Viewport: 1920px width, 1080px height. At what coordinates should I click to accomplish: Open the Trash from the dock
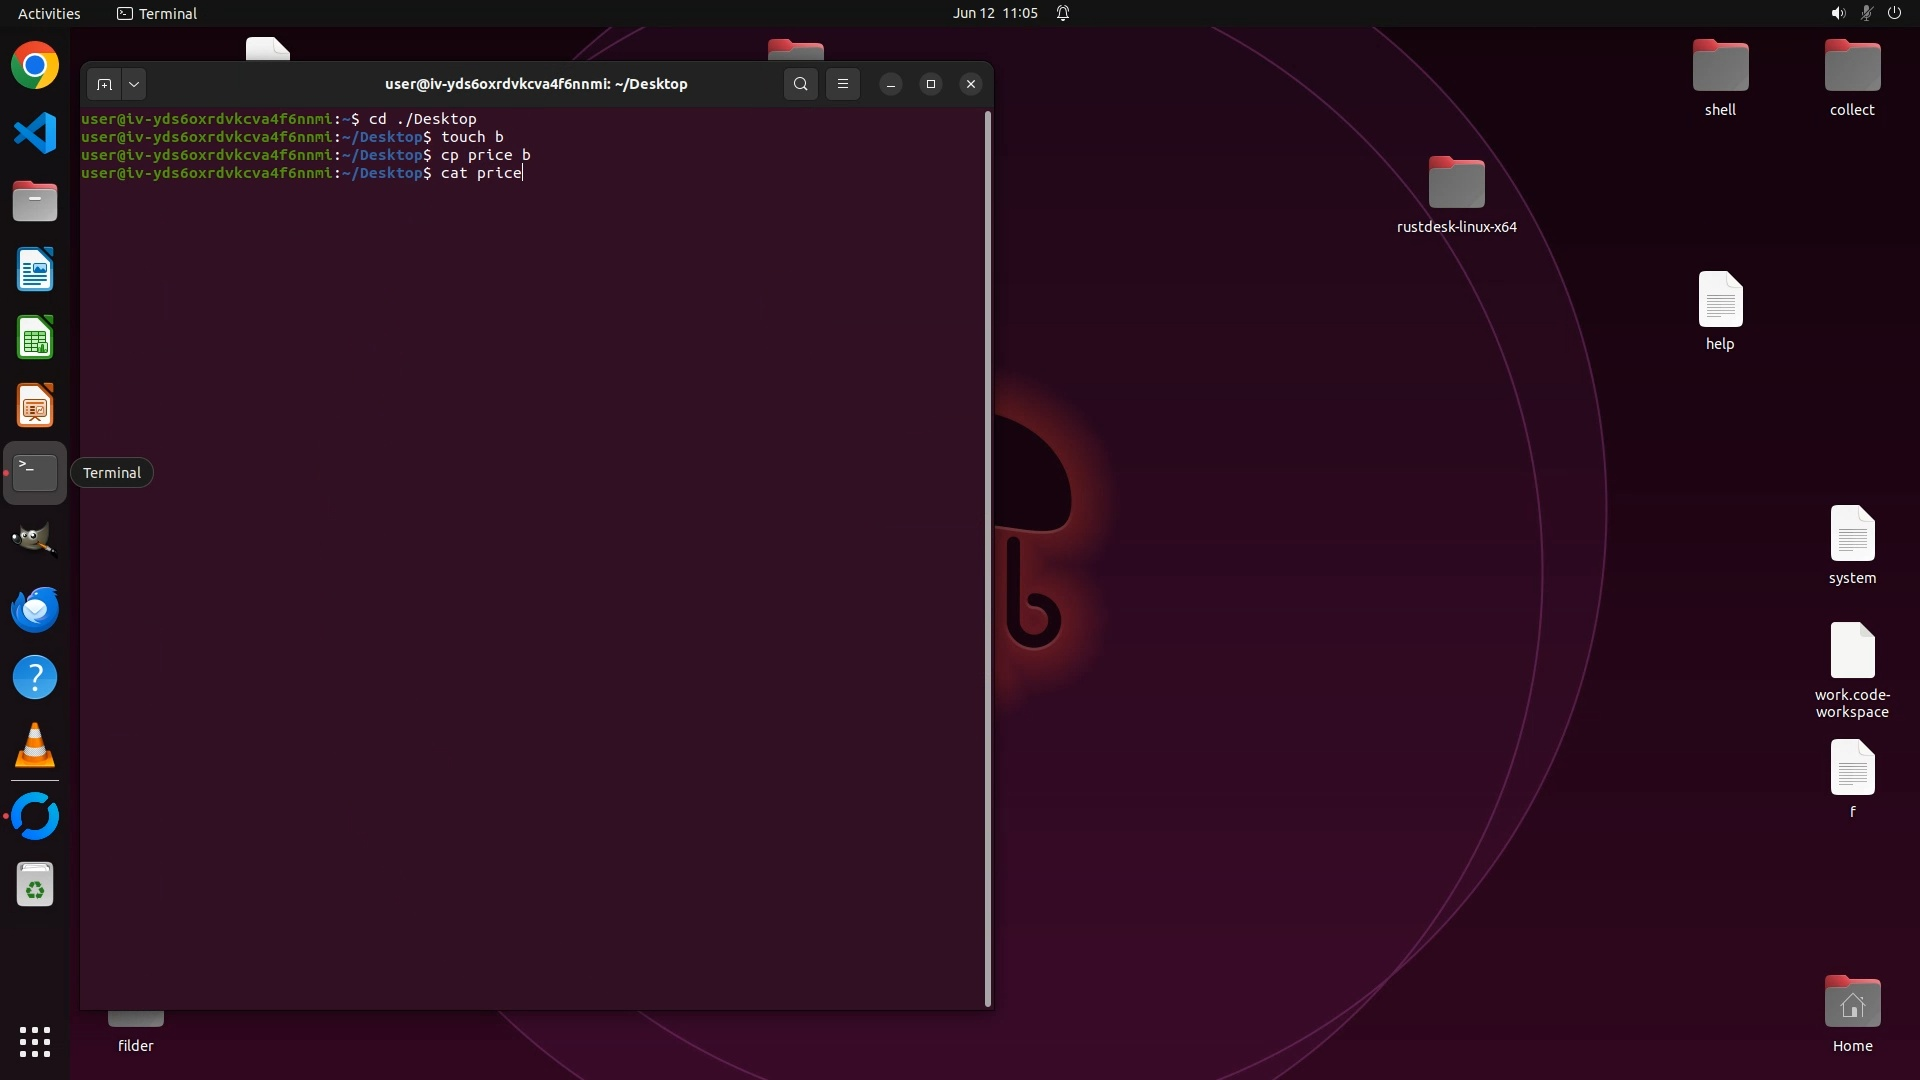click(35, 885)
